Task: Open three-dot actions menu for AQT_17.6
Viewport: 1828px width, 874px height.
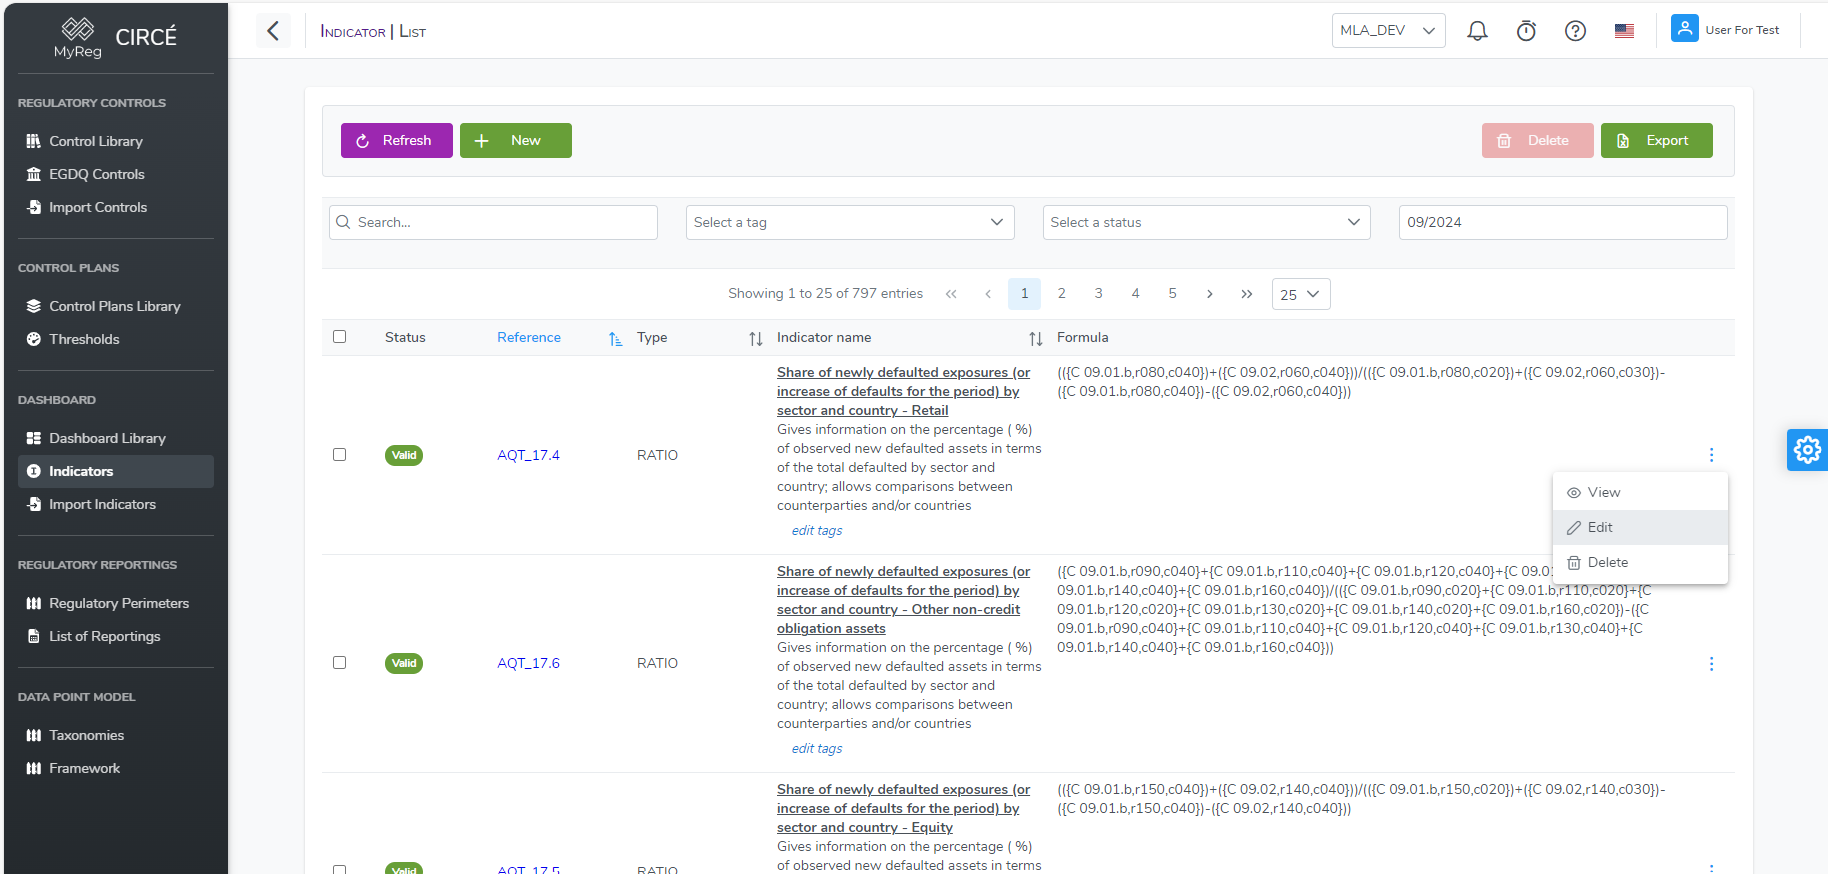Action: click(1711, 664)
